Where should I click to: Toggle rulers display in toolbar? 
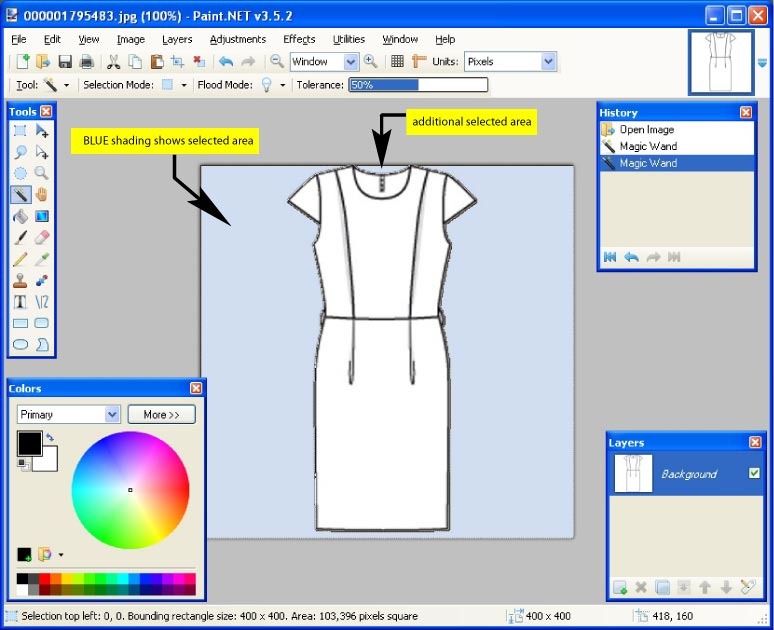pyautogui.click(x=419, y=62)
